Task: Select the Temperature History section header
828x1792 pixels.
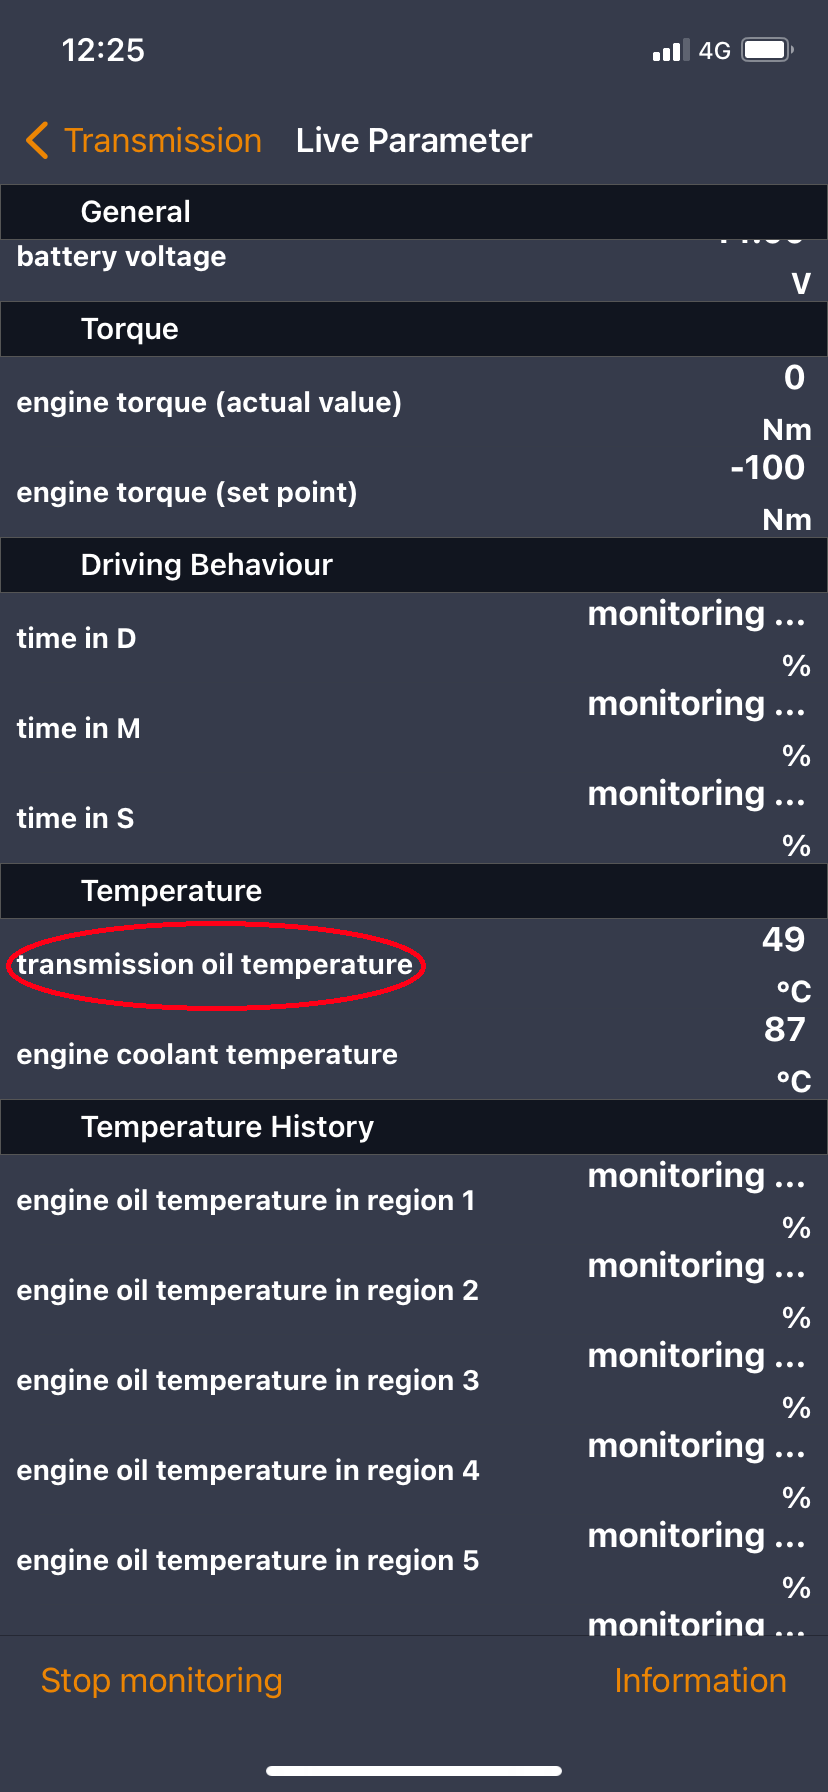Action: click(x=414, y=1127)
